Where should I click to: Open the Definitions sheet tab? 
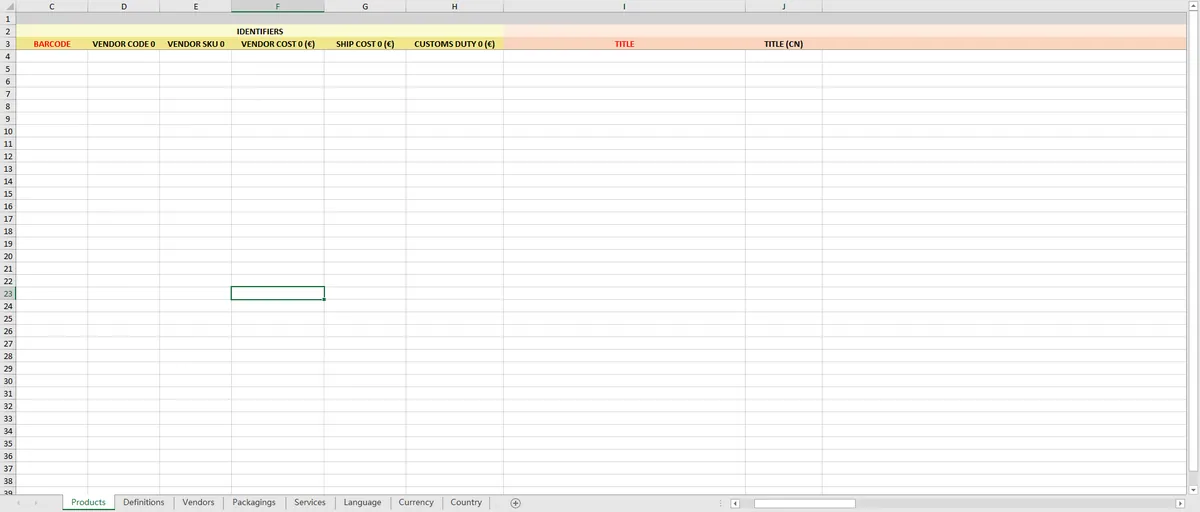(144, 502)
